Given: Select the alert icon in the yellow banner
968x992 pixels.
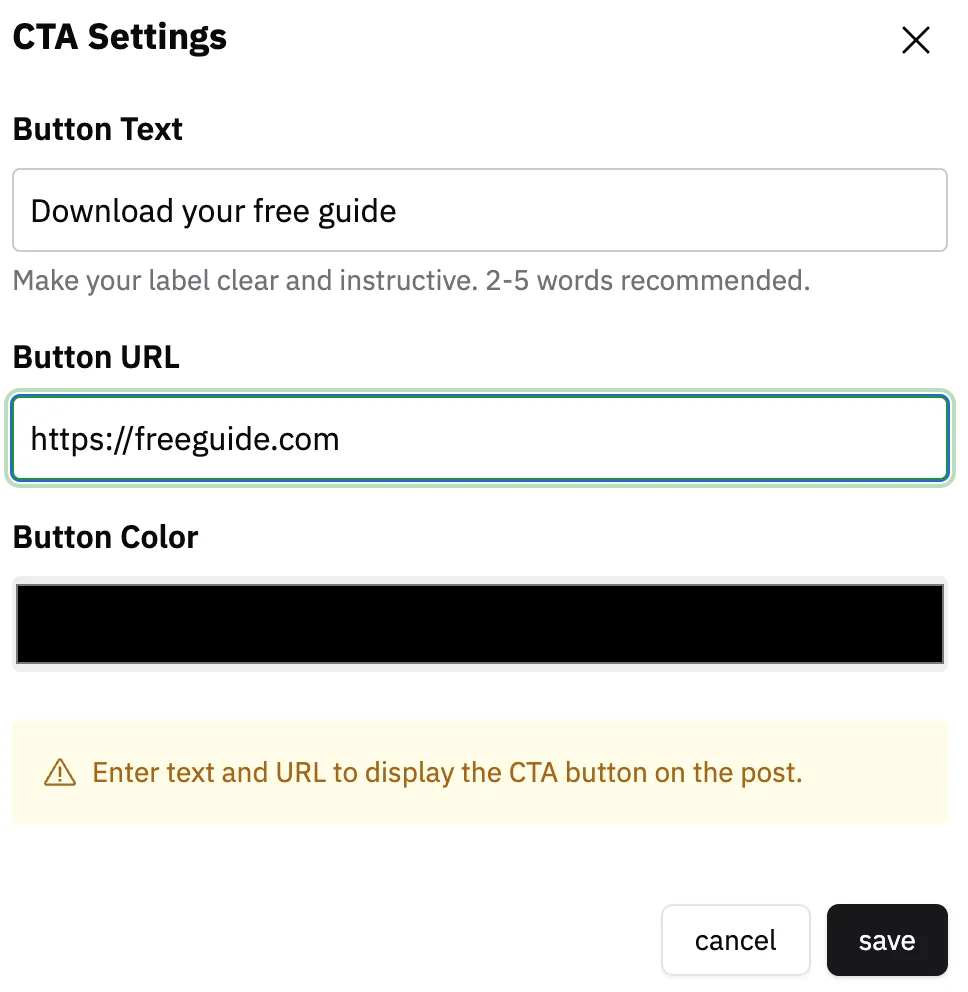Looking at the screenshot, I should click(x=61, y=772).
